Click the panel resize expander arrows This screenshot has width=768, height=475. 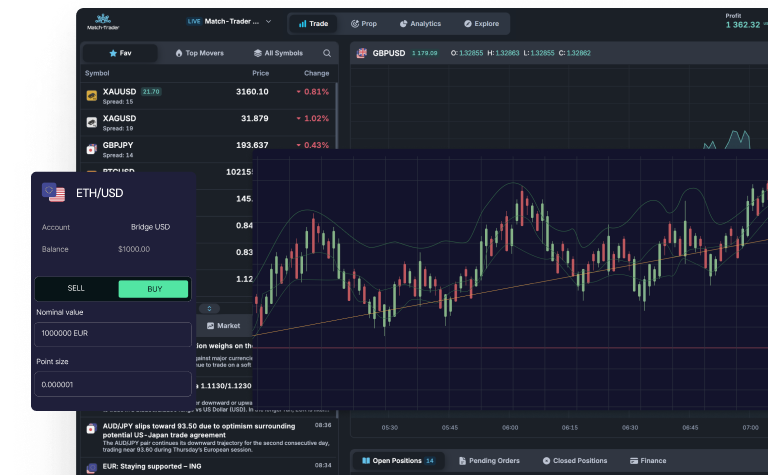(210, 308)
